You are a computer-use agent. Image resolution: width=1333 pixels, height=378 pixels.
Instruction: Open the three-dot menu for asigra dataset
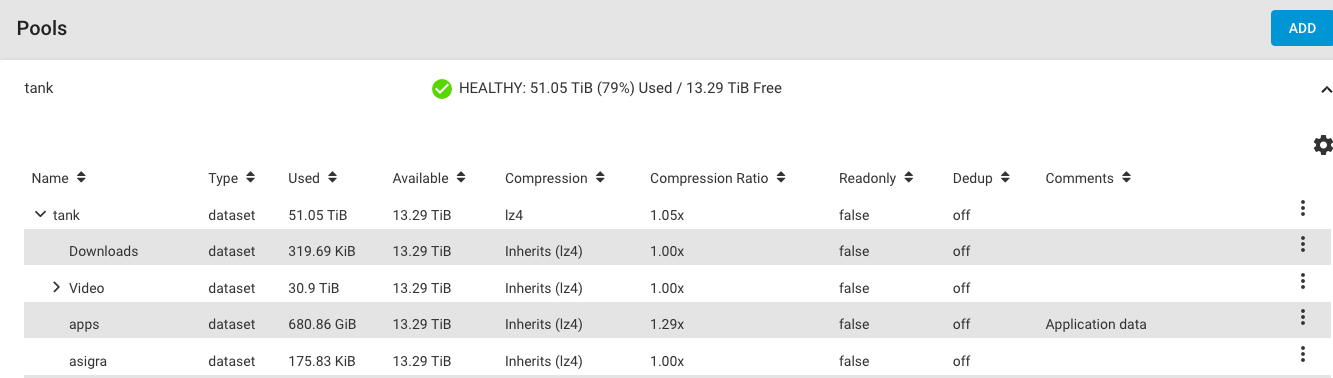1302,354
